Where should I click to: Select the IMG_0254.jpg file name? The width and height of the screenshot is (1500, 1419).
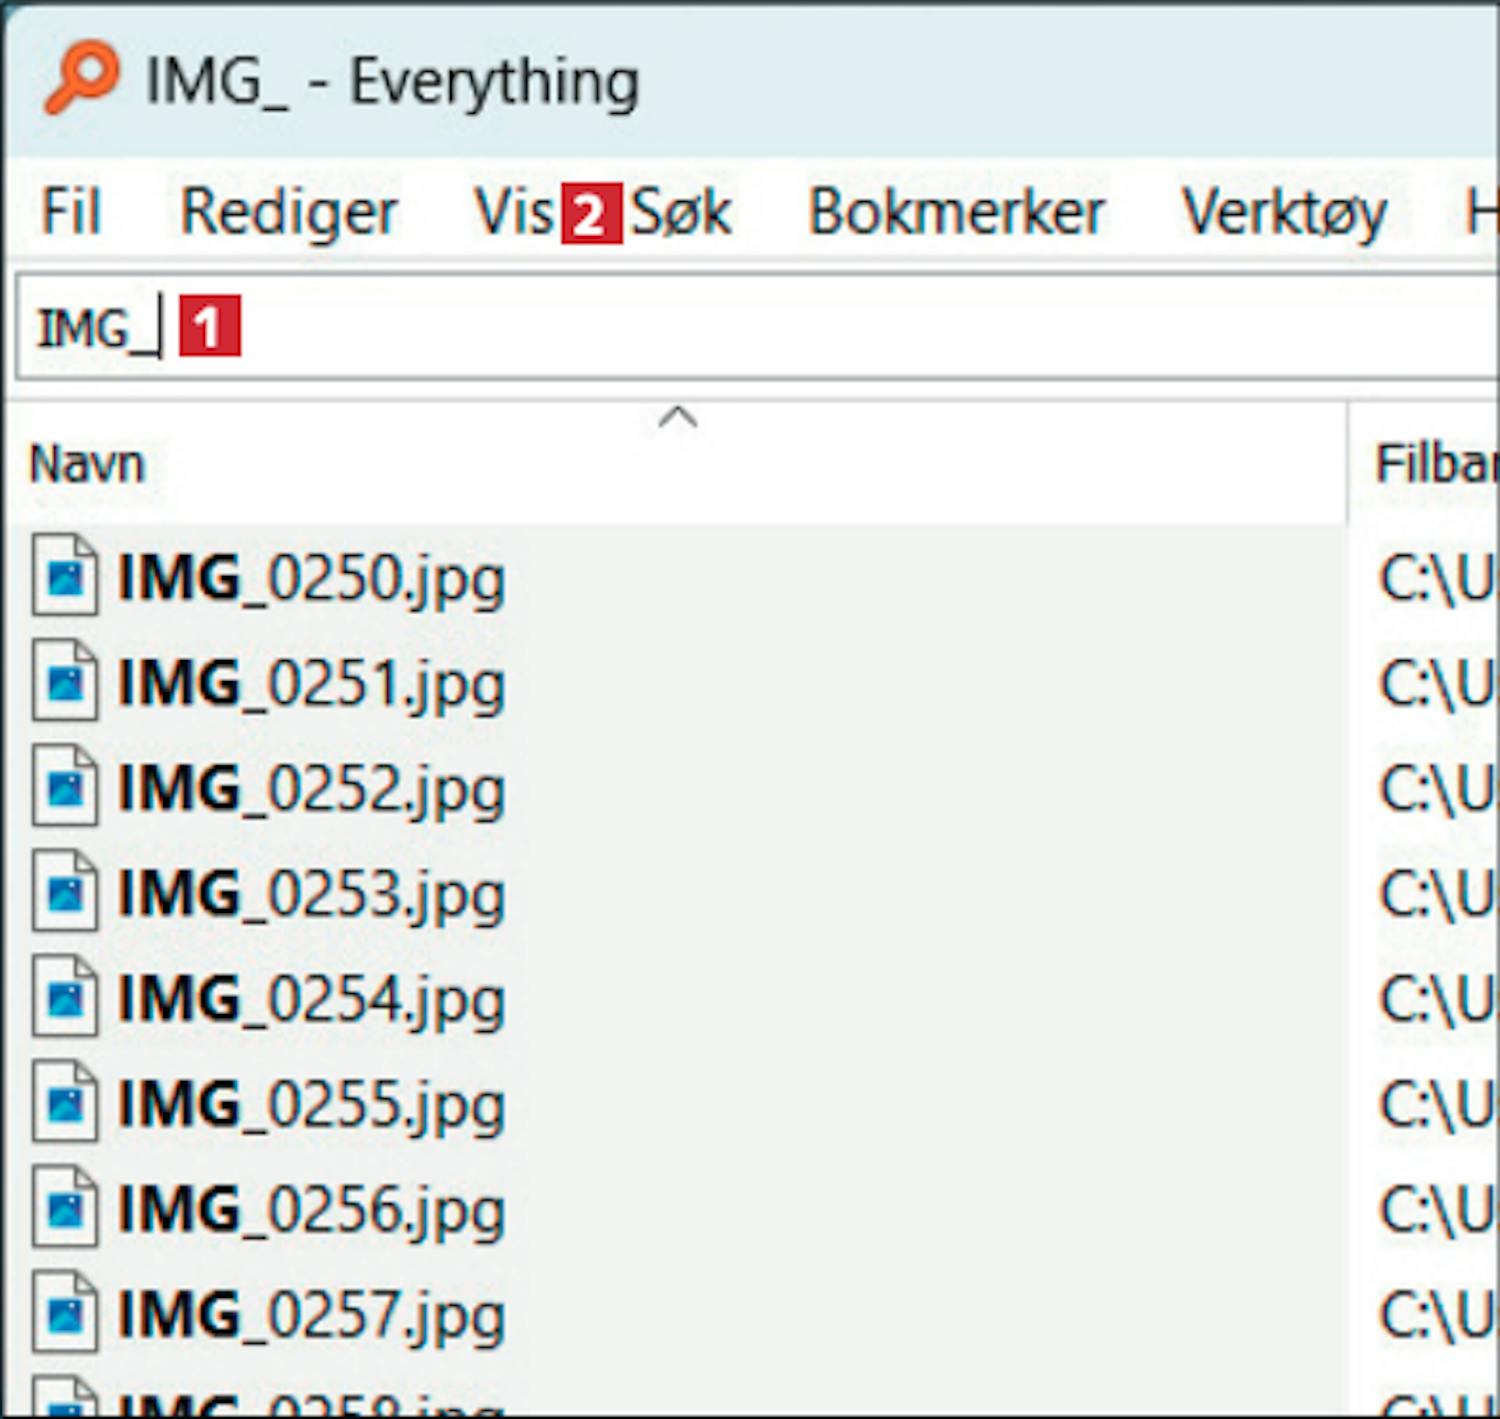click(x=311, y=999)
